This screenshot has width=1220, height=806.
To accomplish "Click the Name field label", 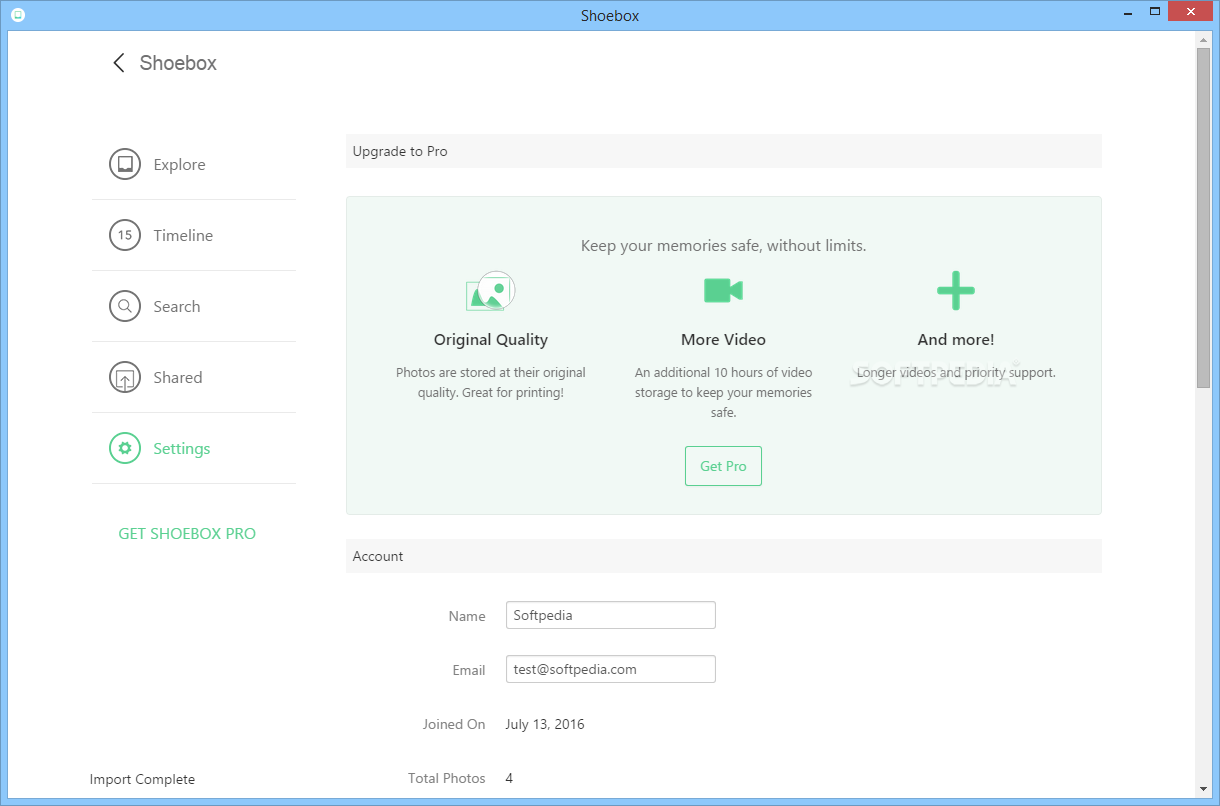I will [467, 616].
